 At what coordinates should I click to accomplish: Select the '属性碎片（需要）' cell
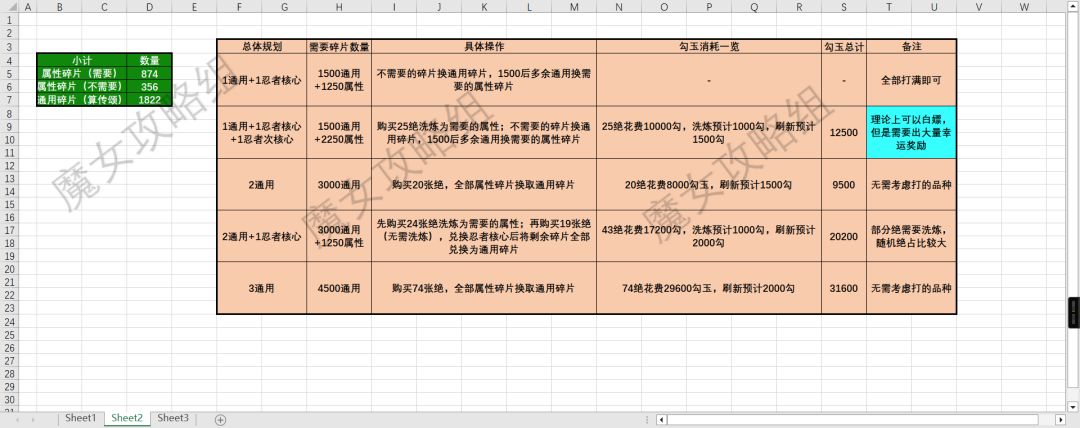coord(82,74)
